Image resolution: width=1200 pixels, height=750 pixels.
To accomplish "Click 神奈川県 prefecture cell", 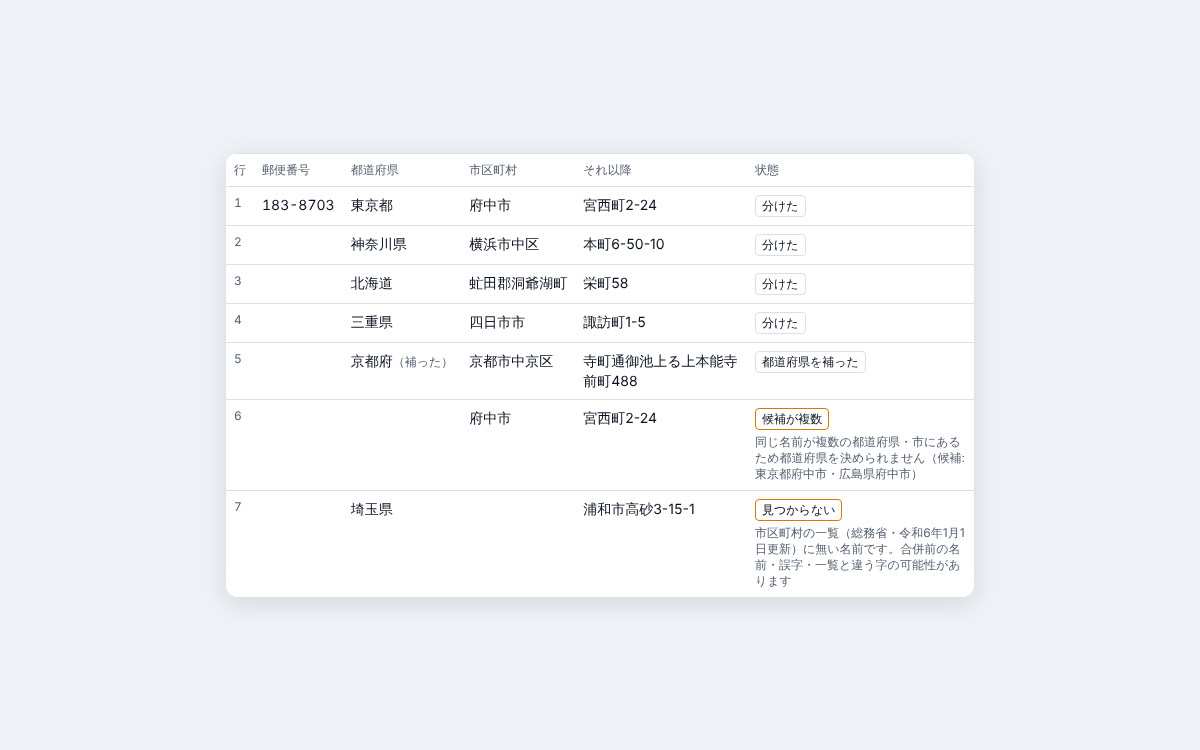I will (x=379, y=244).
